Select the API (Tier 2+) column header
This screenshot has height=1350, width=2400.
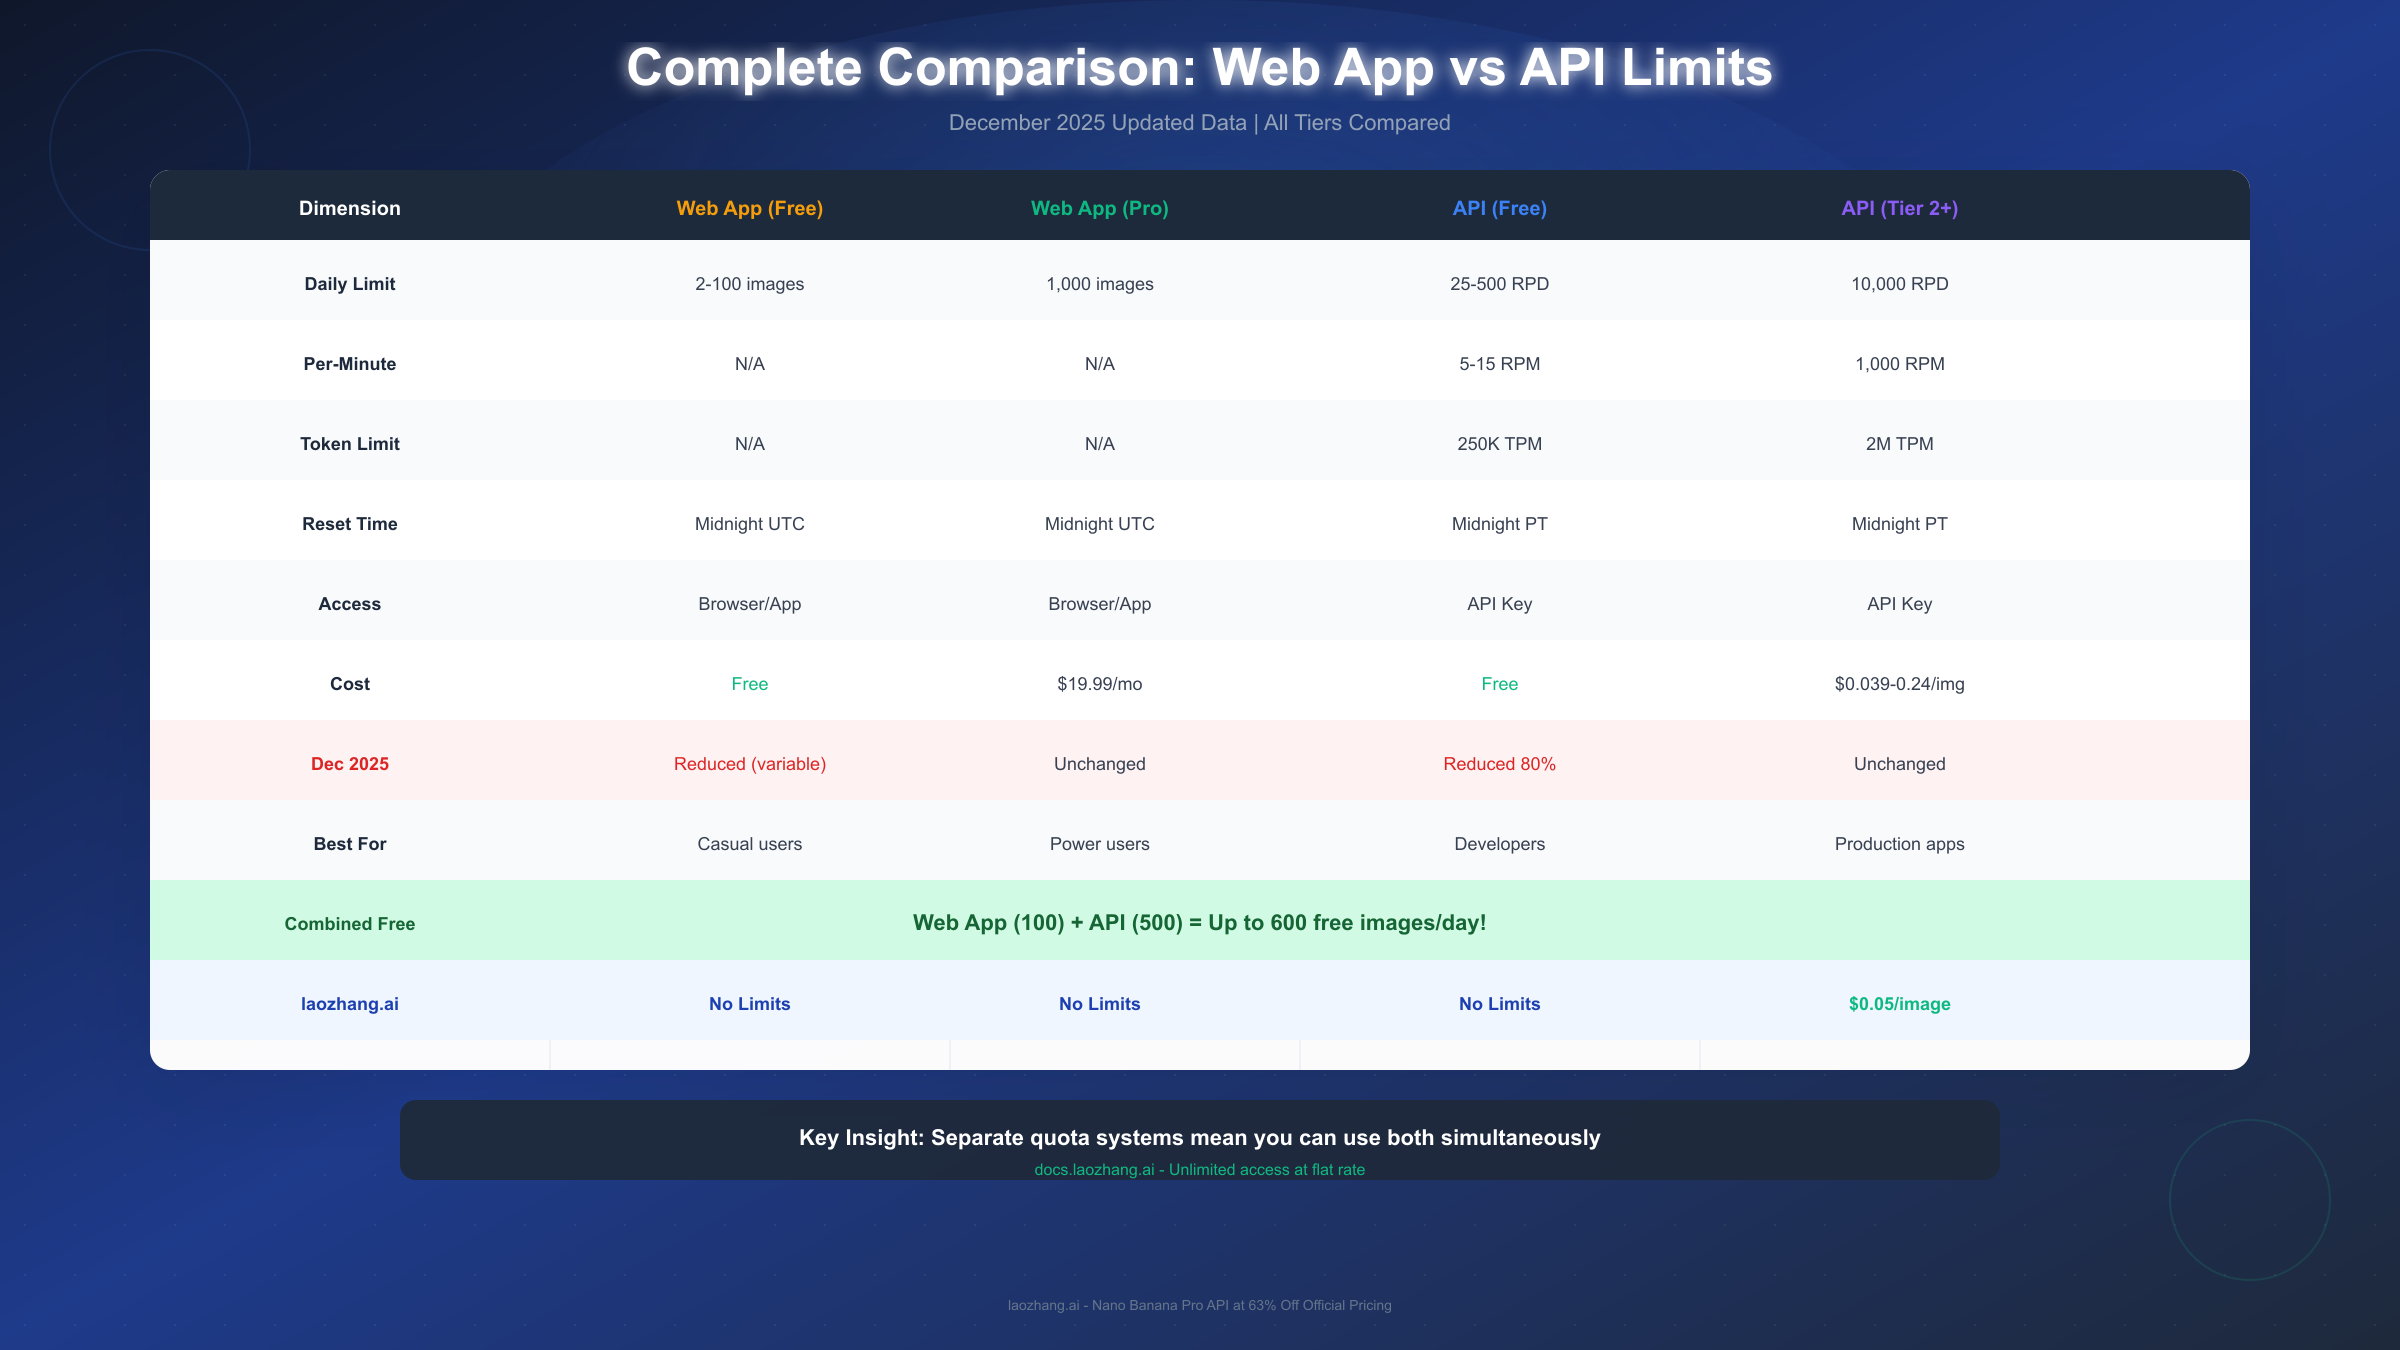point(1898,208)
